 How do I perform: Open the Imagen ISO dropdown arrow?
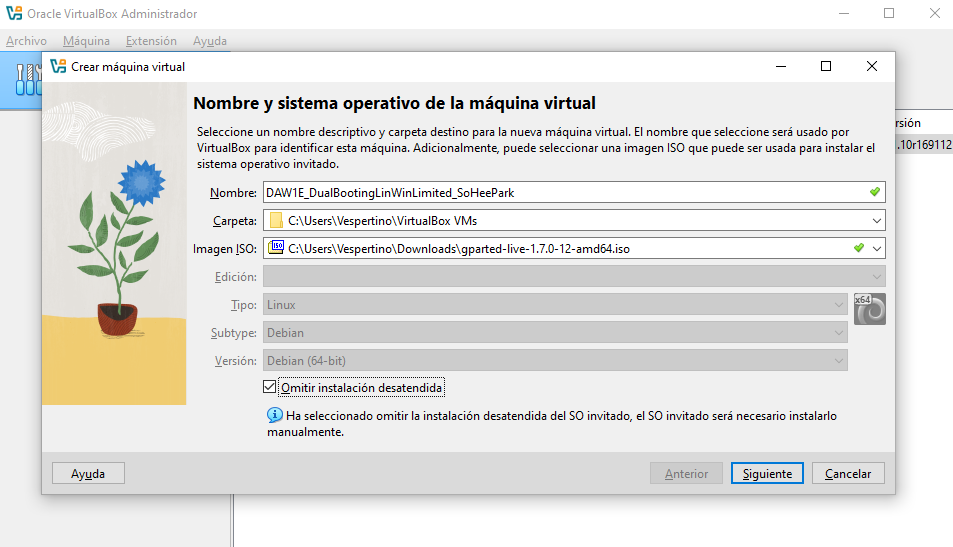click(x=876, y=249)
